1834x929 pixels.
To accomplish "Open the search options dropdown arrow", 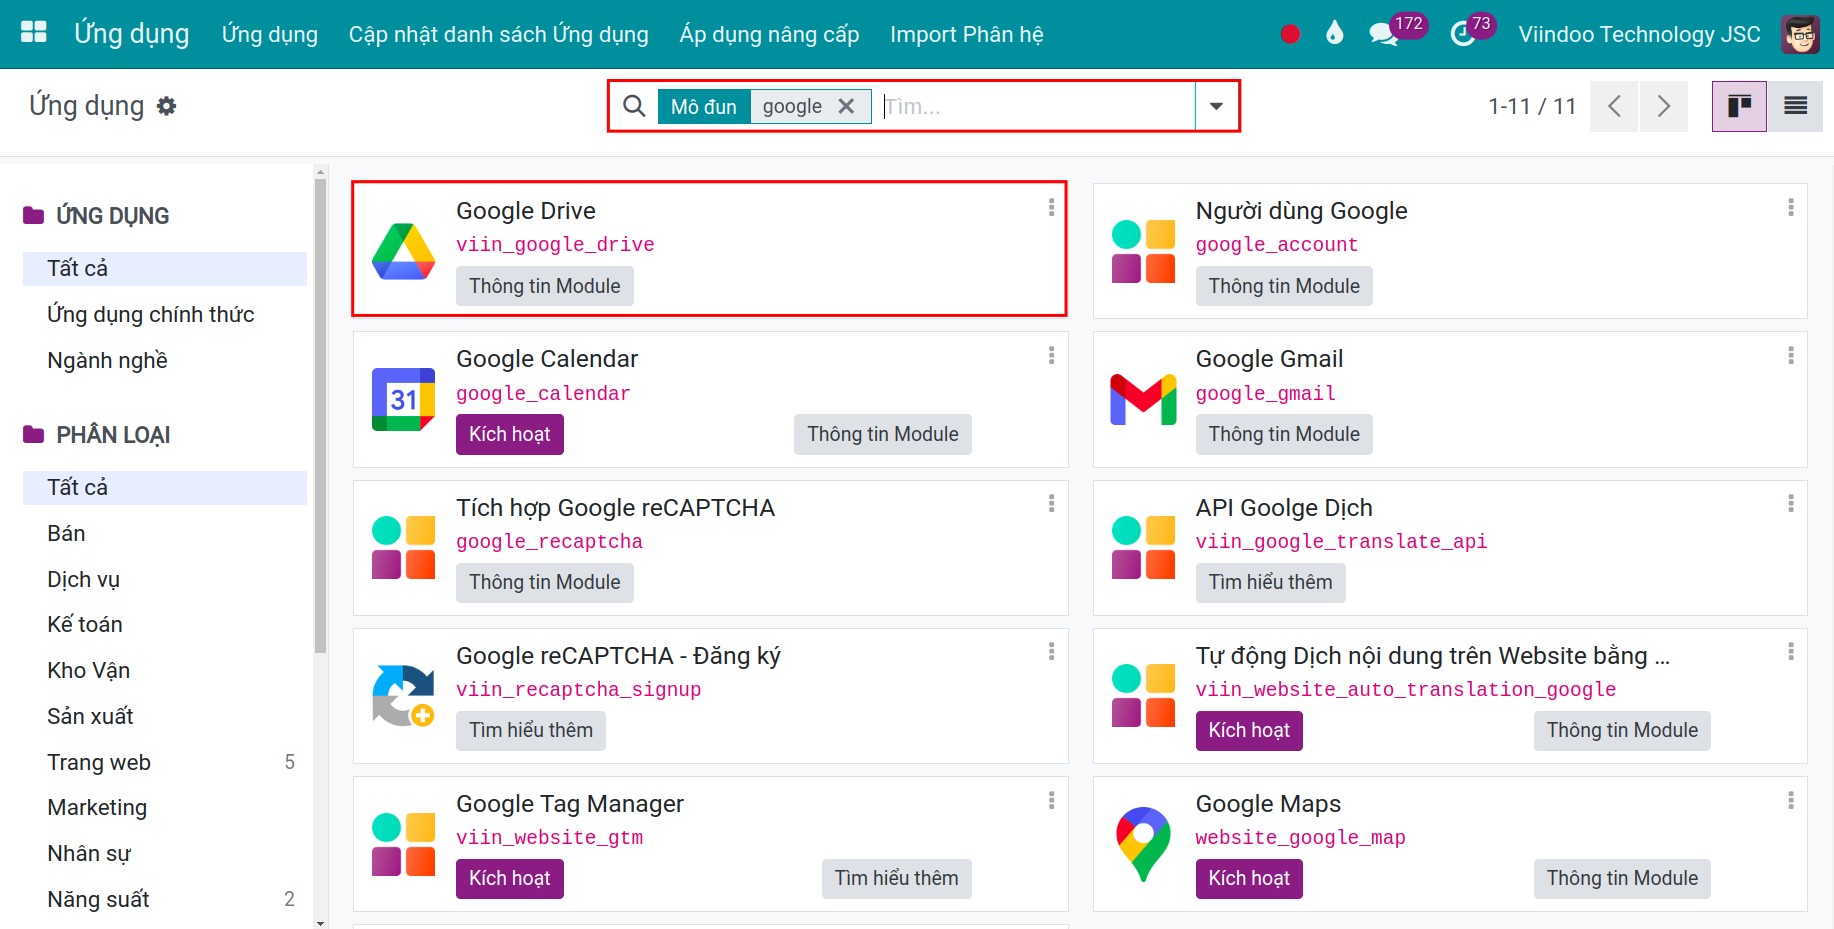I will [x=1216, y=106].
